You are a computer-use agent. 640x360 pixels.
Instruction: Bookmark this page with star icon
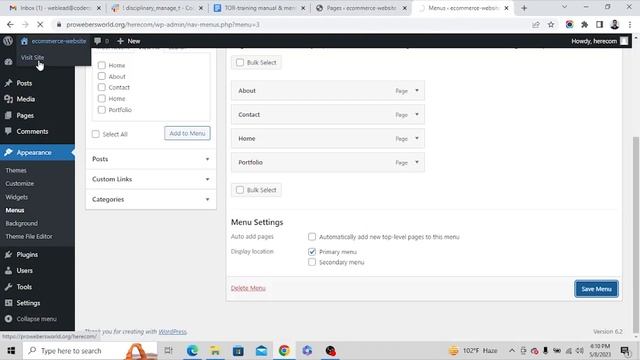click(x=551, y=24)
